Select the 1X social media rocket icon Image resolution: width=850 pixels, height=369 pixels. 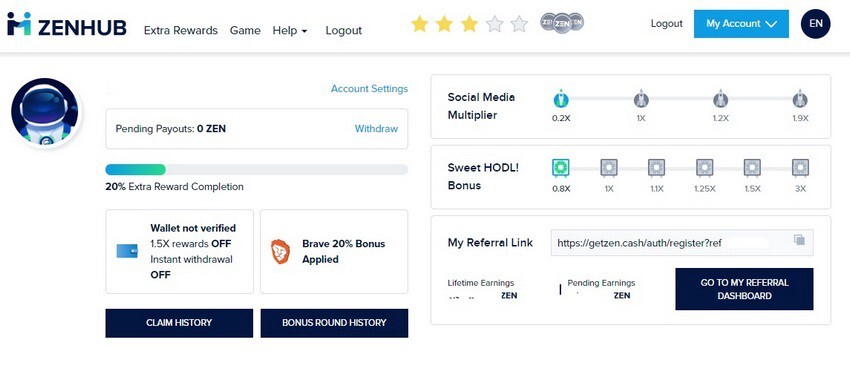[641, 99]
